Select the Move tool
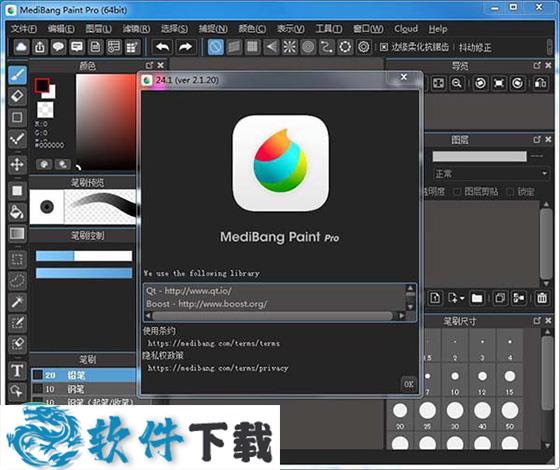Viewport: 560px width, 470px height. coord(17,164)
